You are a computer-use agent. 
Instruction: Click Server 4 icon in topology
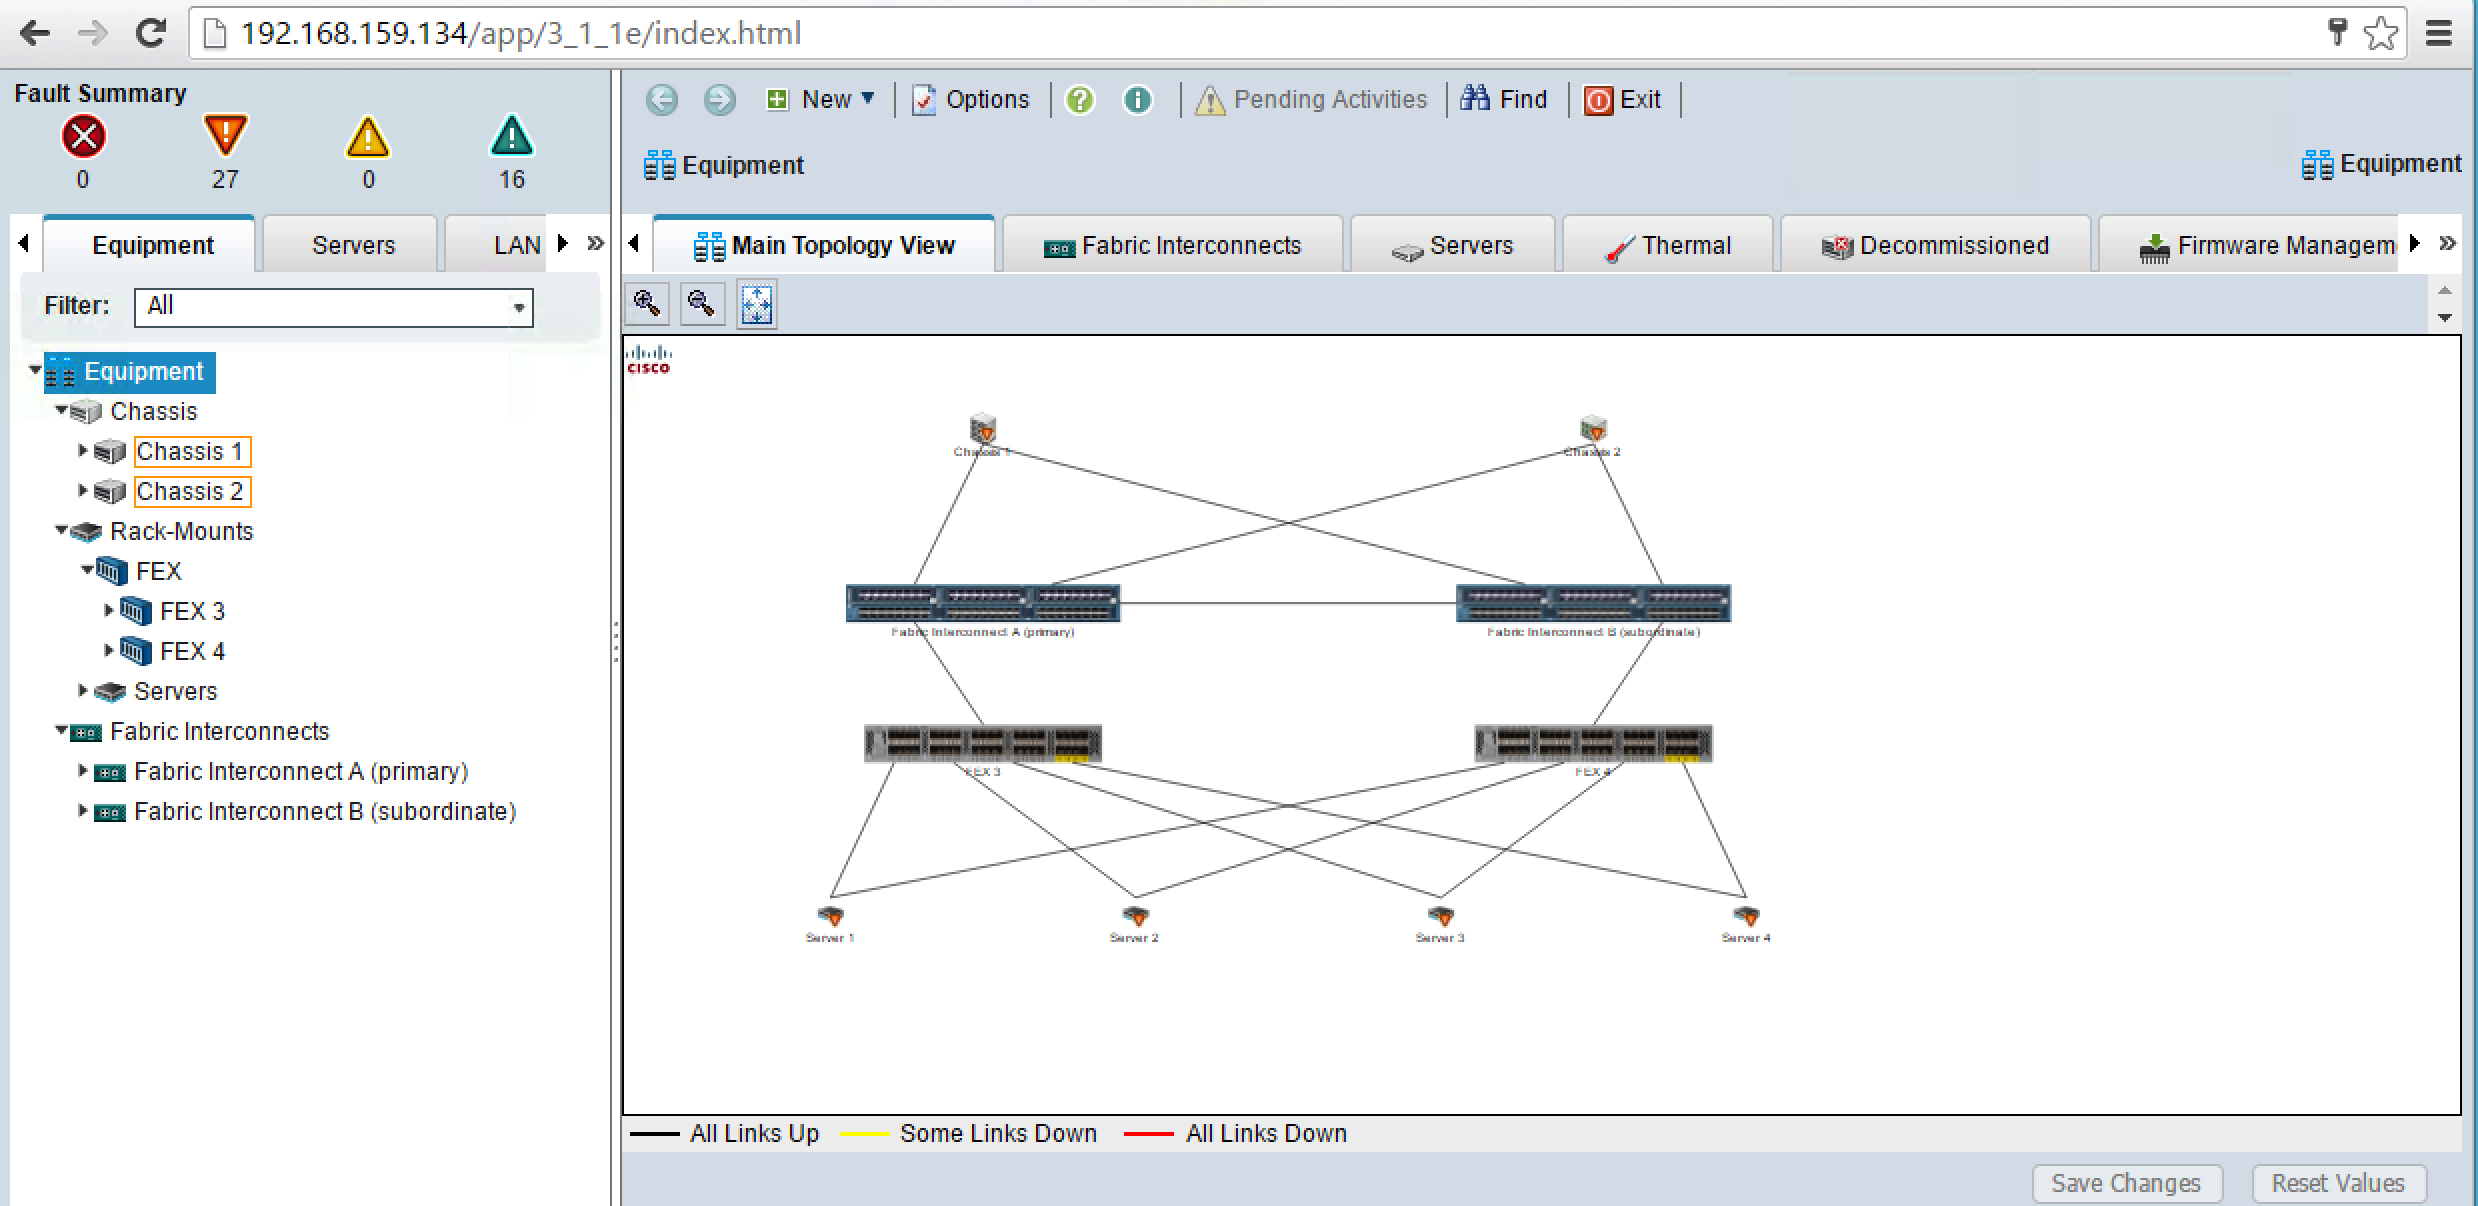(1746, 916)
